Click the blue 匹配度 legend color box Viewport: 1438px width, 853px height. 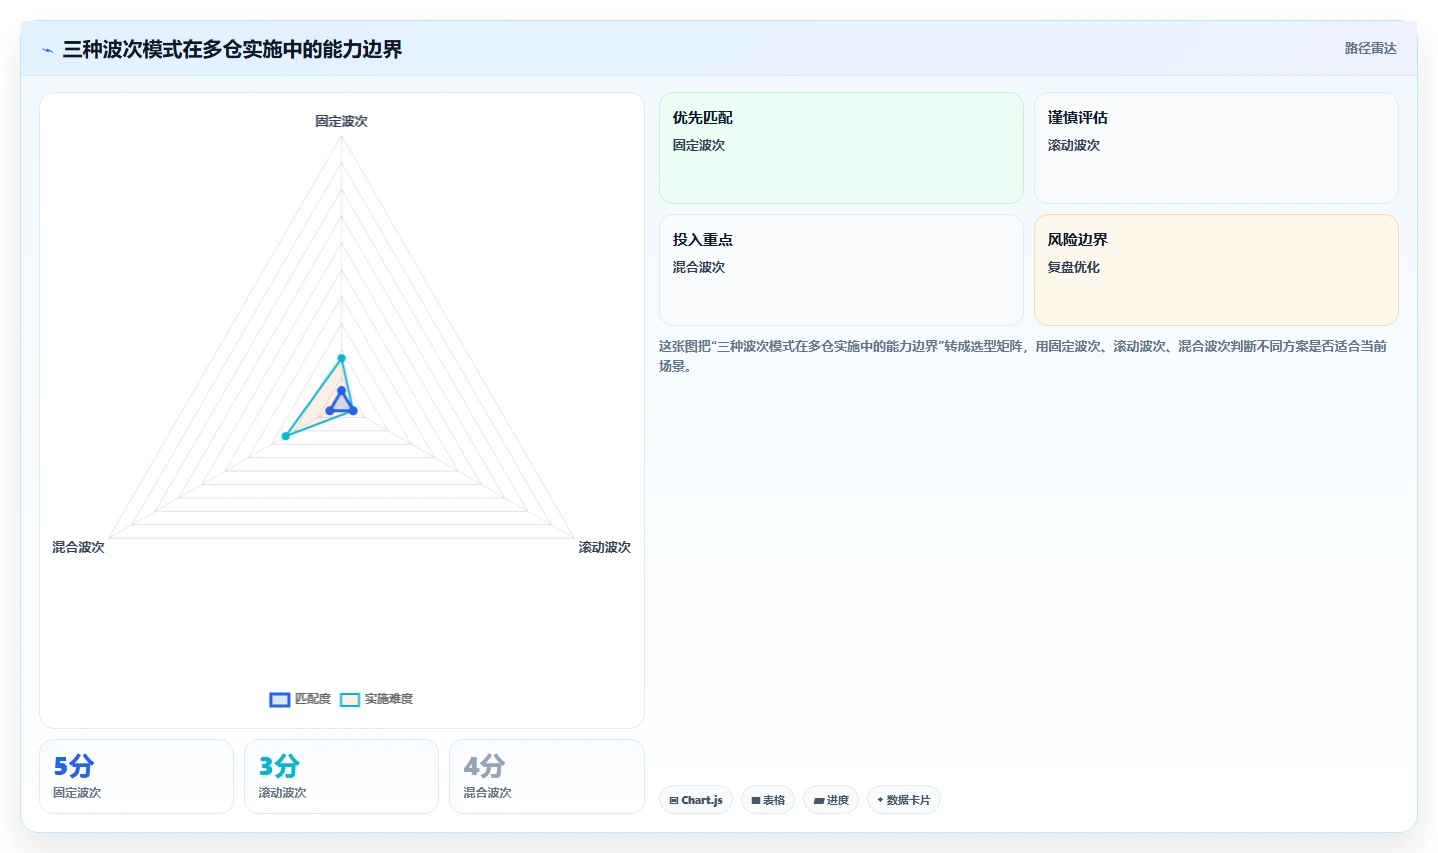pos(280,700)
